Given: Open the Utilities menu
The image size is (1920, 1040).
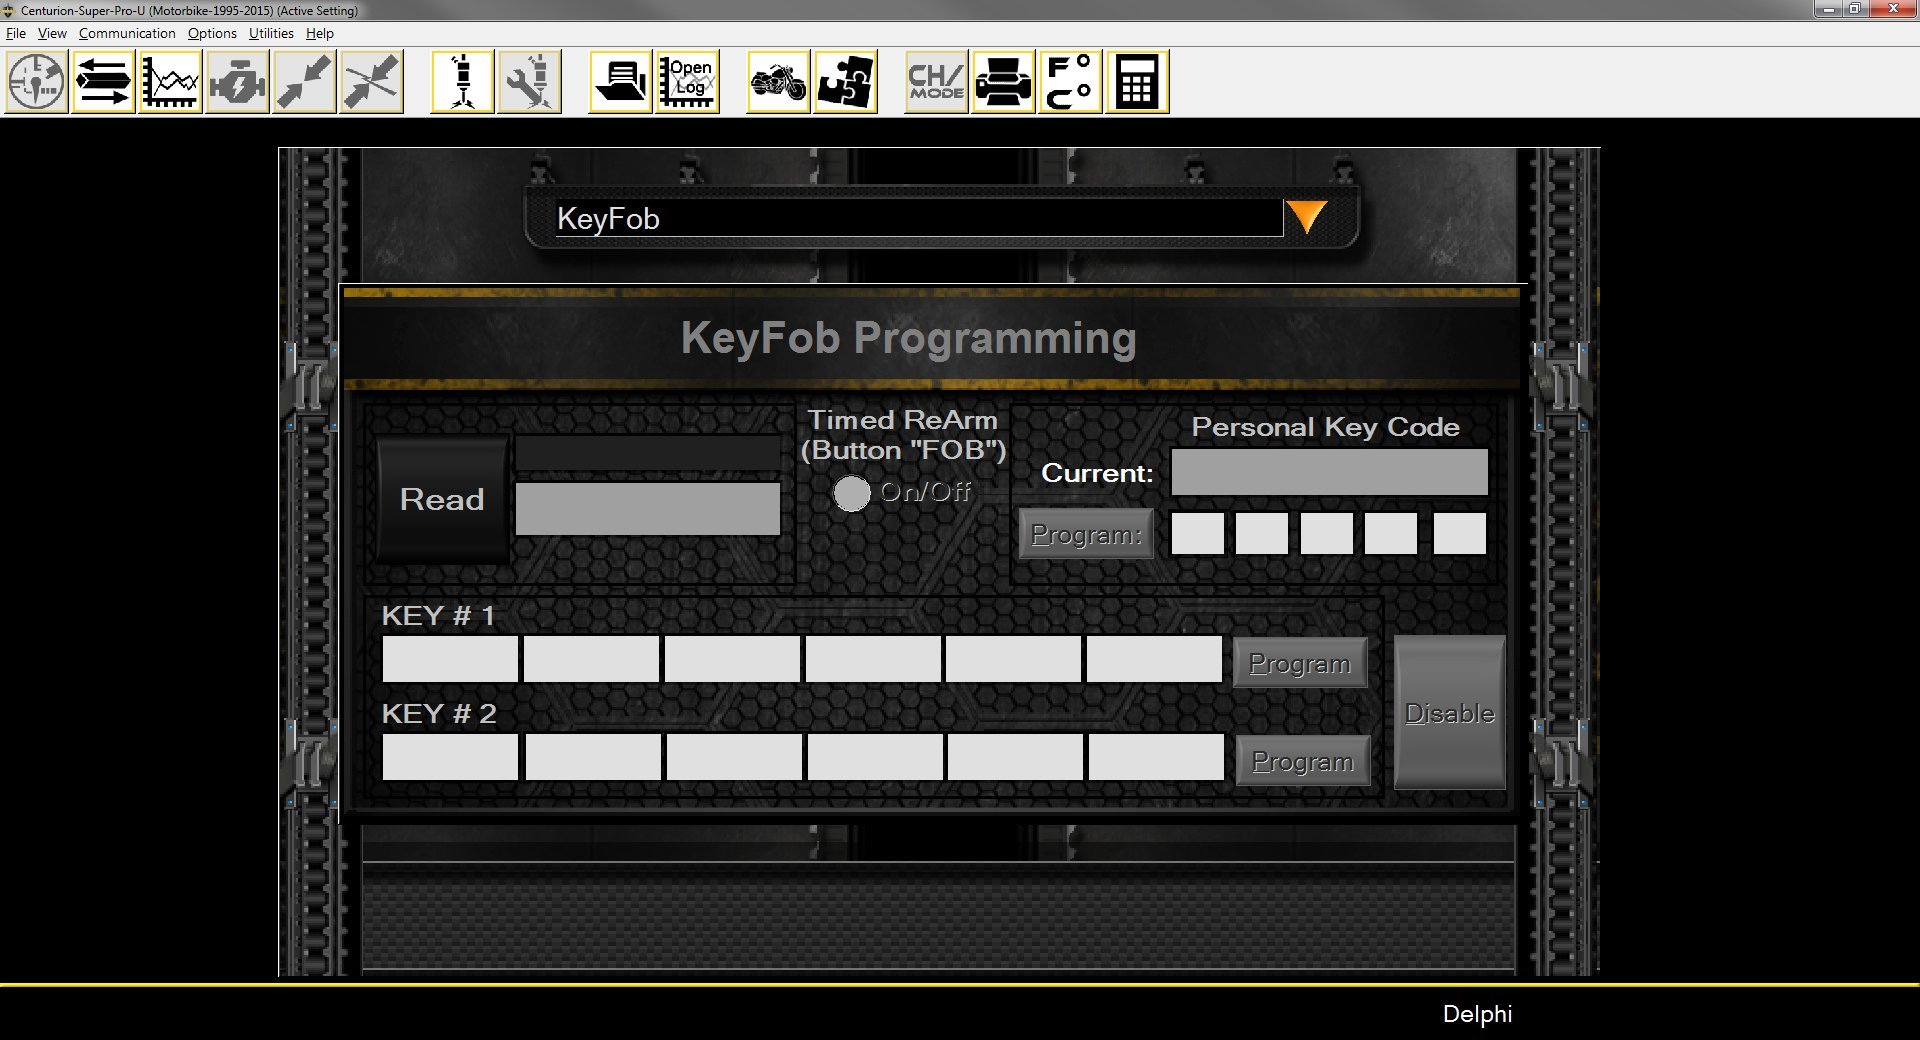Looking at the screenshot, I should [x=271, y=33].
